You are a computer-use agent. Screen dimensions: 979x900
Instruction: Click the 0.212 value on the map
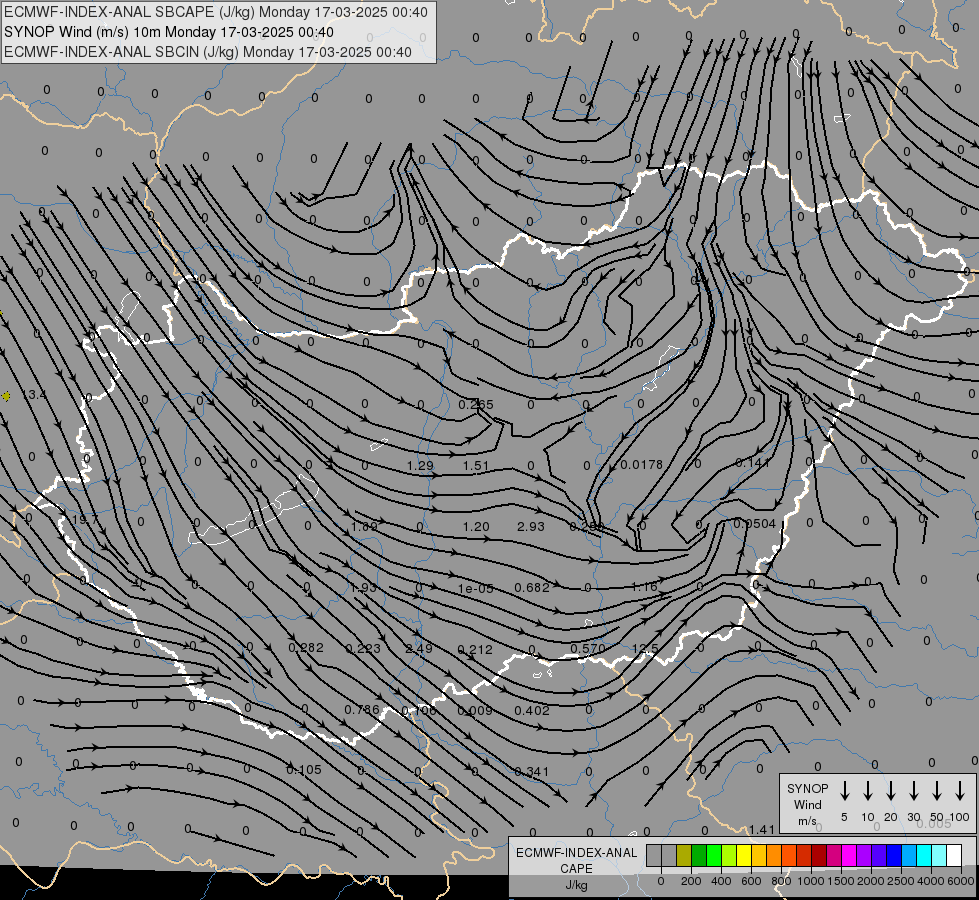pos(475,650)
